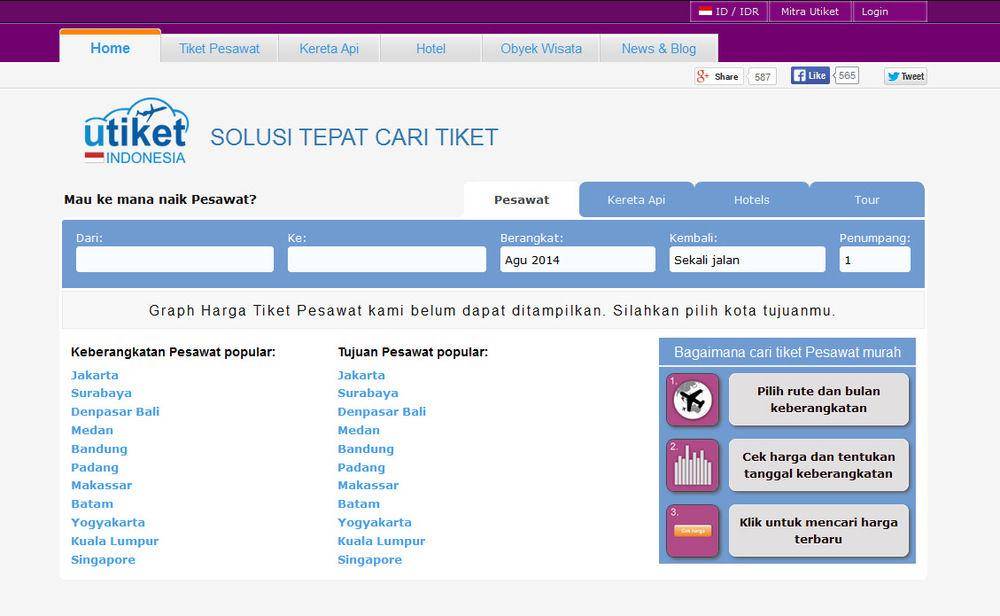This screenshot has width=1000, height=616.
Task: Click the Indonesian flag ID / IDR selector
Action: tap(729, 11)
